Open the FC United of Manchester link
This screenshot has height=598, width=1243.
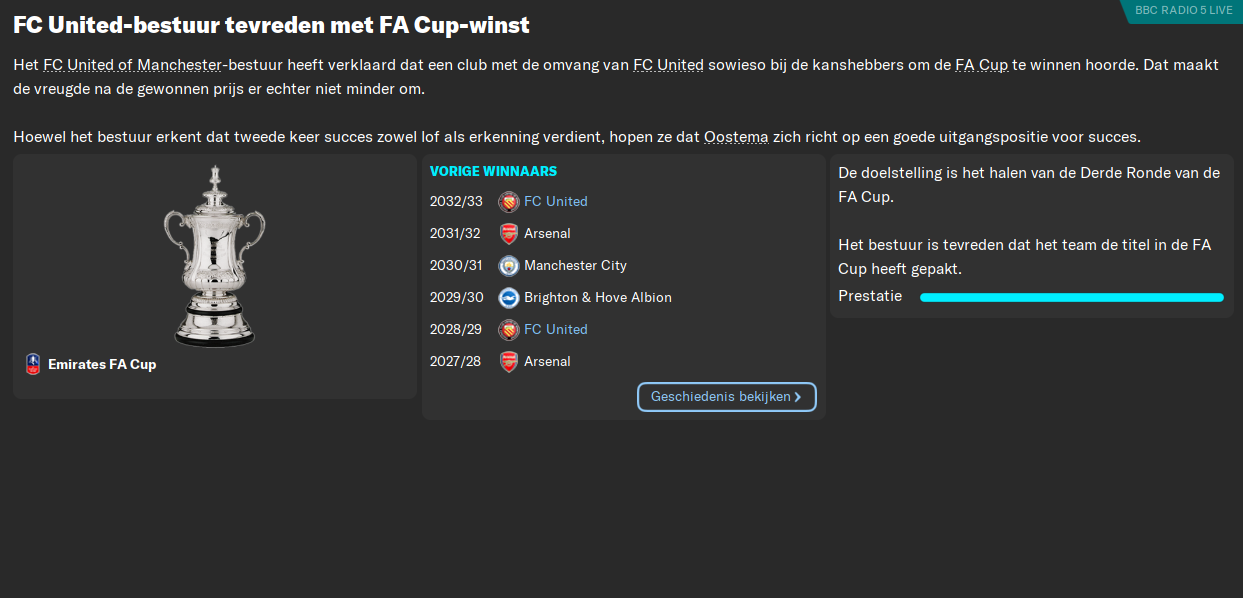[132, 65]
